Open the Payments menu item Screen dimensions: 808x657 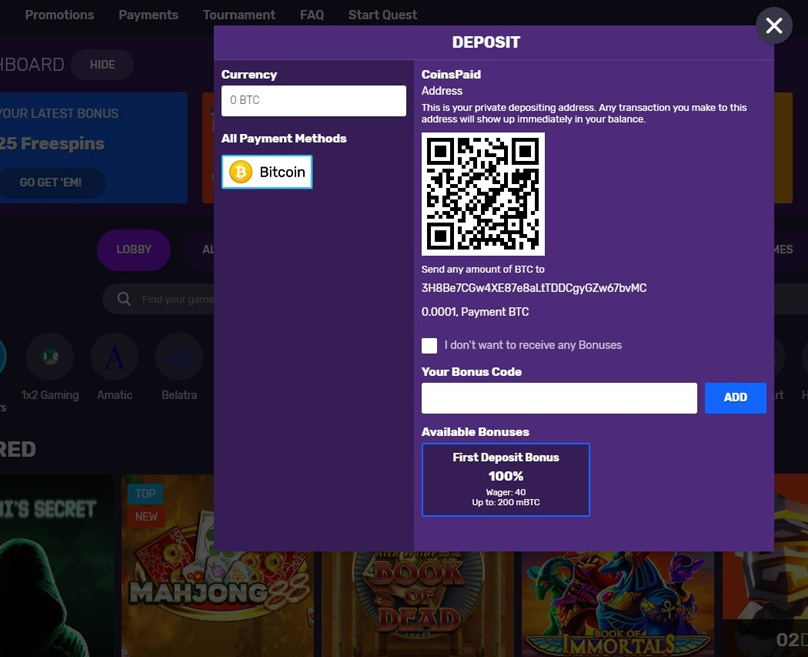[x=148, y=15]
